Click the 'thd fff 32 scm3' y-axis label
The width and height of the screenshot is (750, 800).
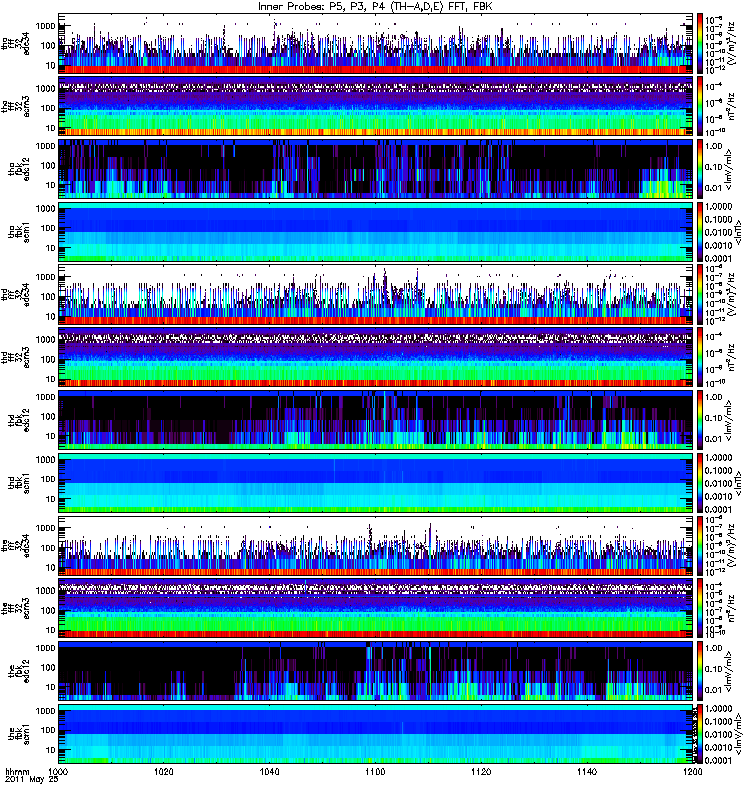click(x=15, y=357)
